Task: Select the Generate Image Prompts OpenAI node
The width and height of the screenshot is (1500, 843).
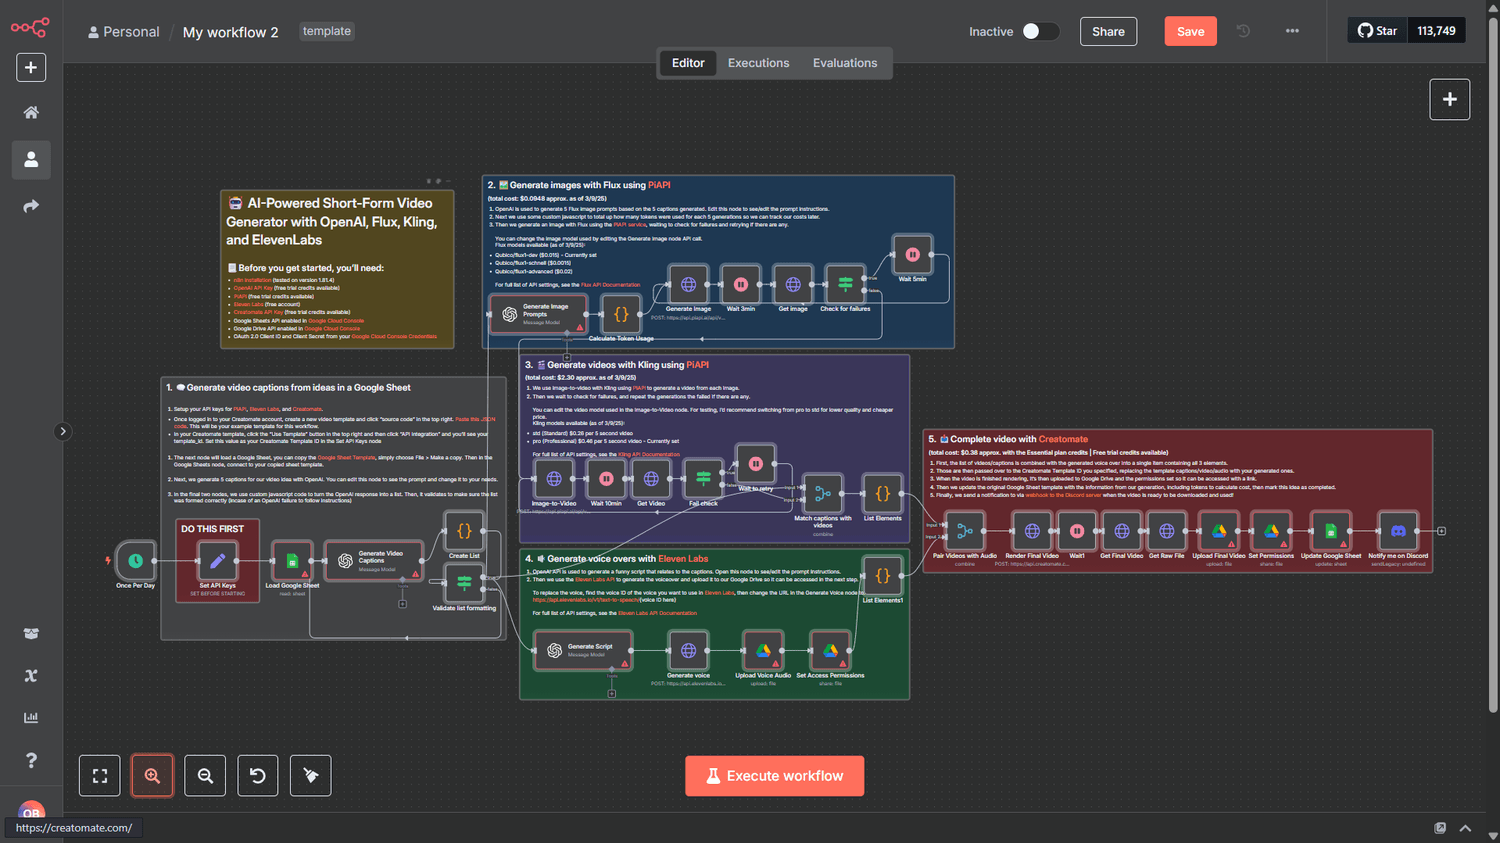Action: pyautogui.click(x=538, y=314)
